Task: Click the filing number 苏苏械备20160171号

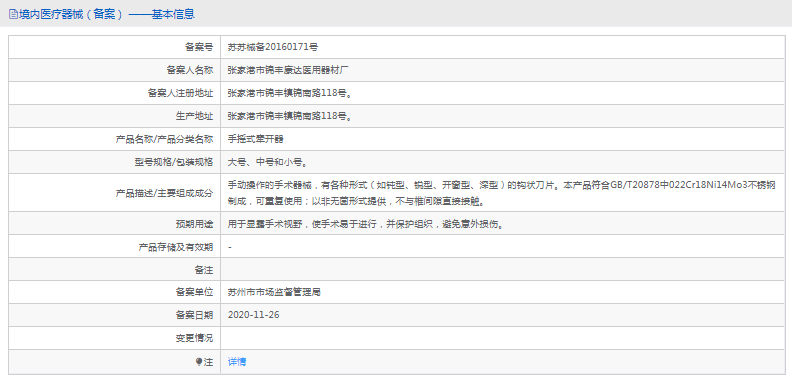Action: [273, 48]
